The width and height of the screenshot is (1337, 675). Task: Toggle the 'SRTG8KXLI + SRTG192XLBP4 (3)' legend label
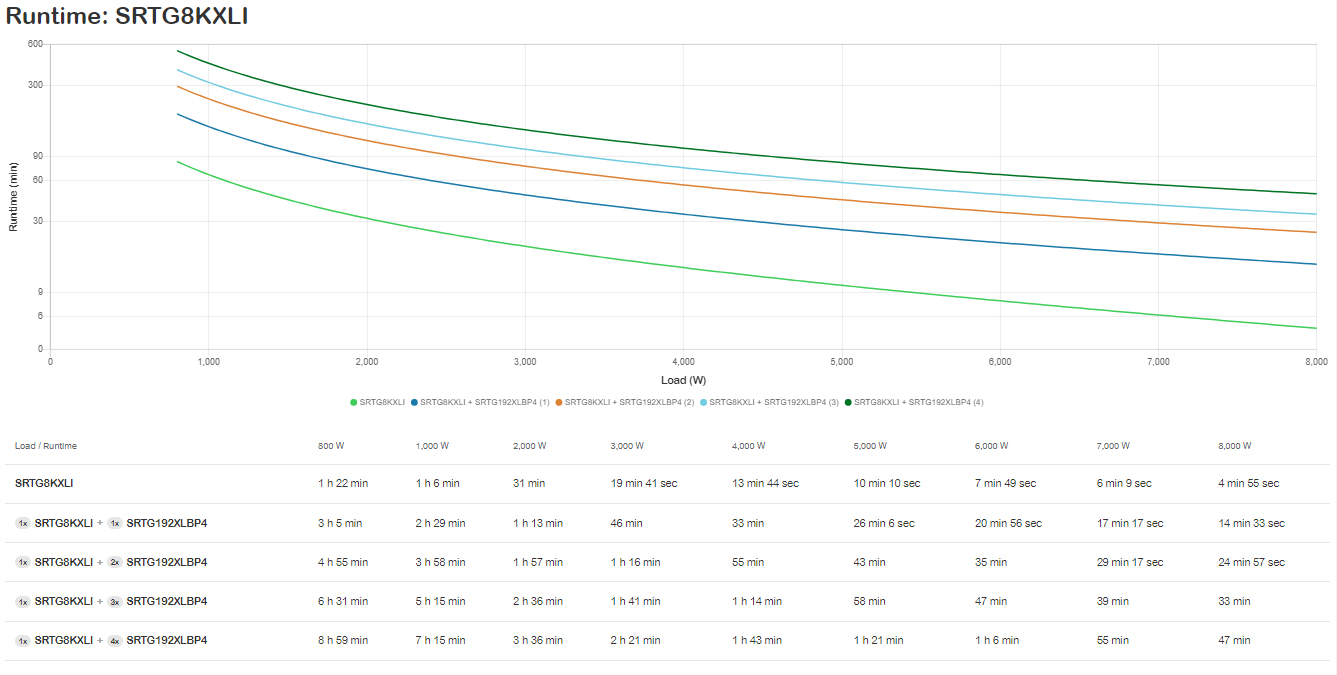774,402
